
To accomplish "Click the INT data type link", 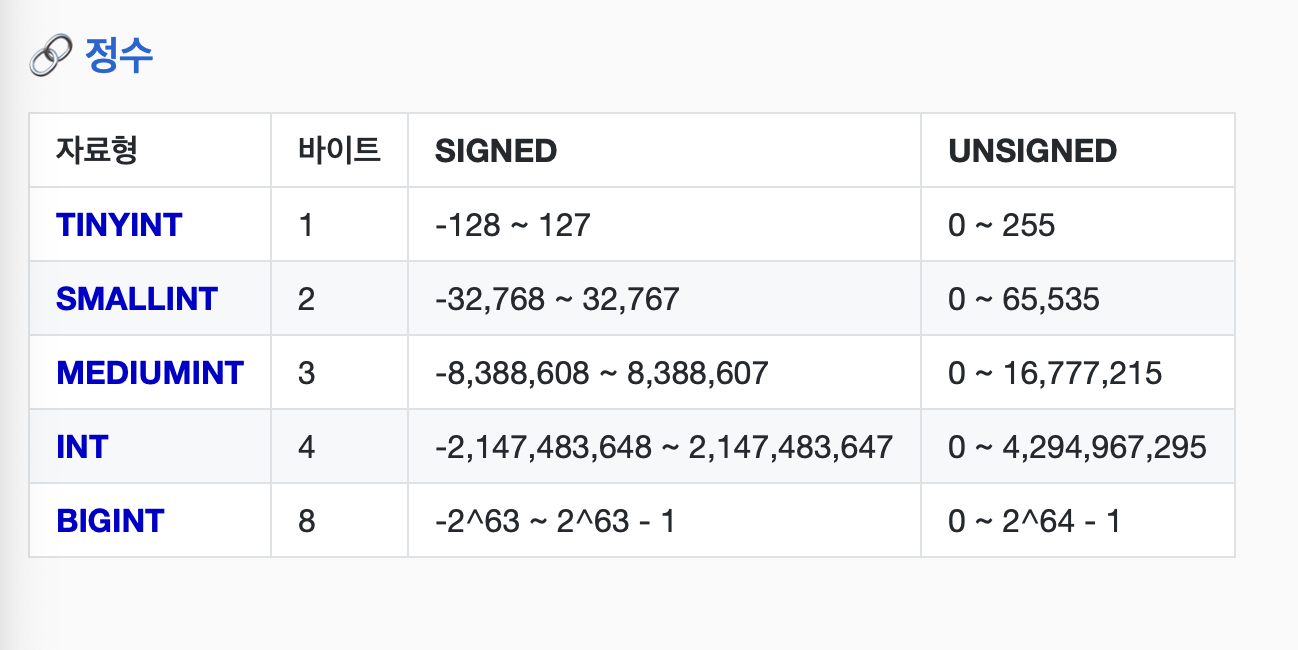I will (x=82, y=447).
